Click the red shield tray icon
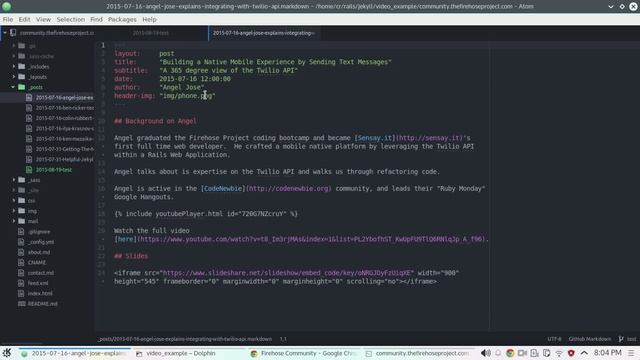640x360 pixels. (571, 353)
